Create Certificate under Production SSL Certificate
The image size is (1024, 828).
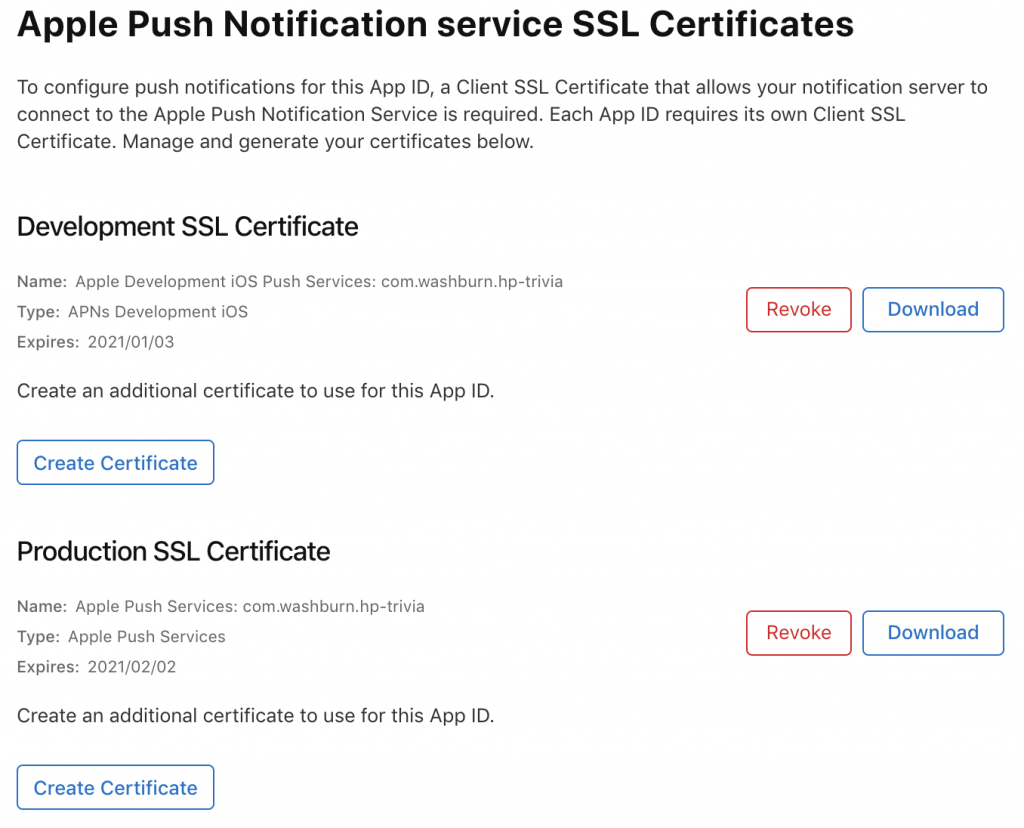(x=116, y=788)
